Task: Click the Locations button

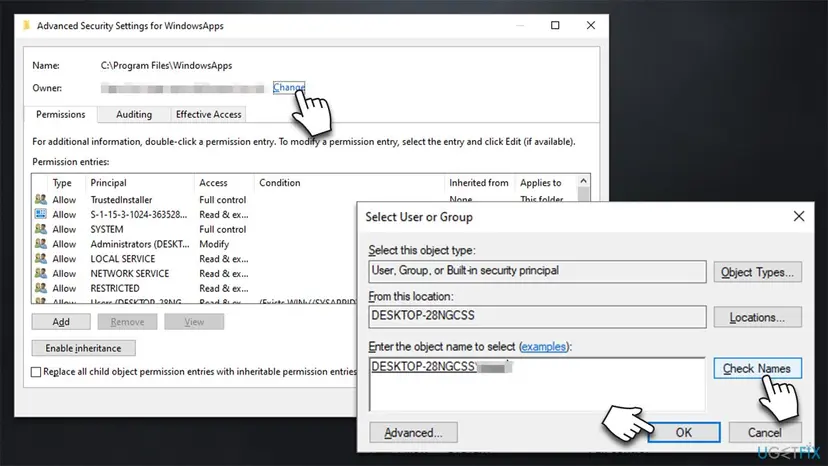Action: pyautogui.click(x=757, y=318)
